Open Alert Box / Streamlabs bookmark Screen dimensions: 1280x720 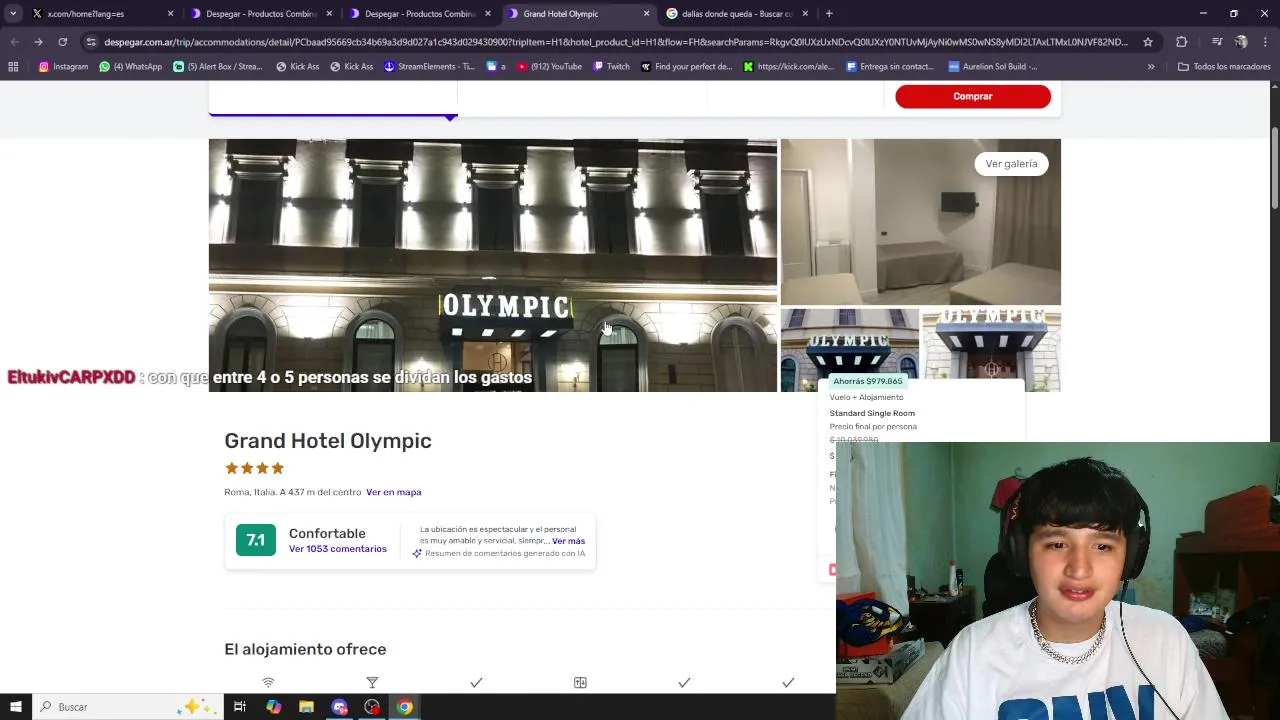218,67
